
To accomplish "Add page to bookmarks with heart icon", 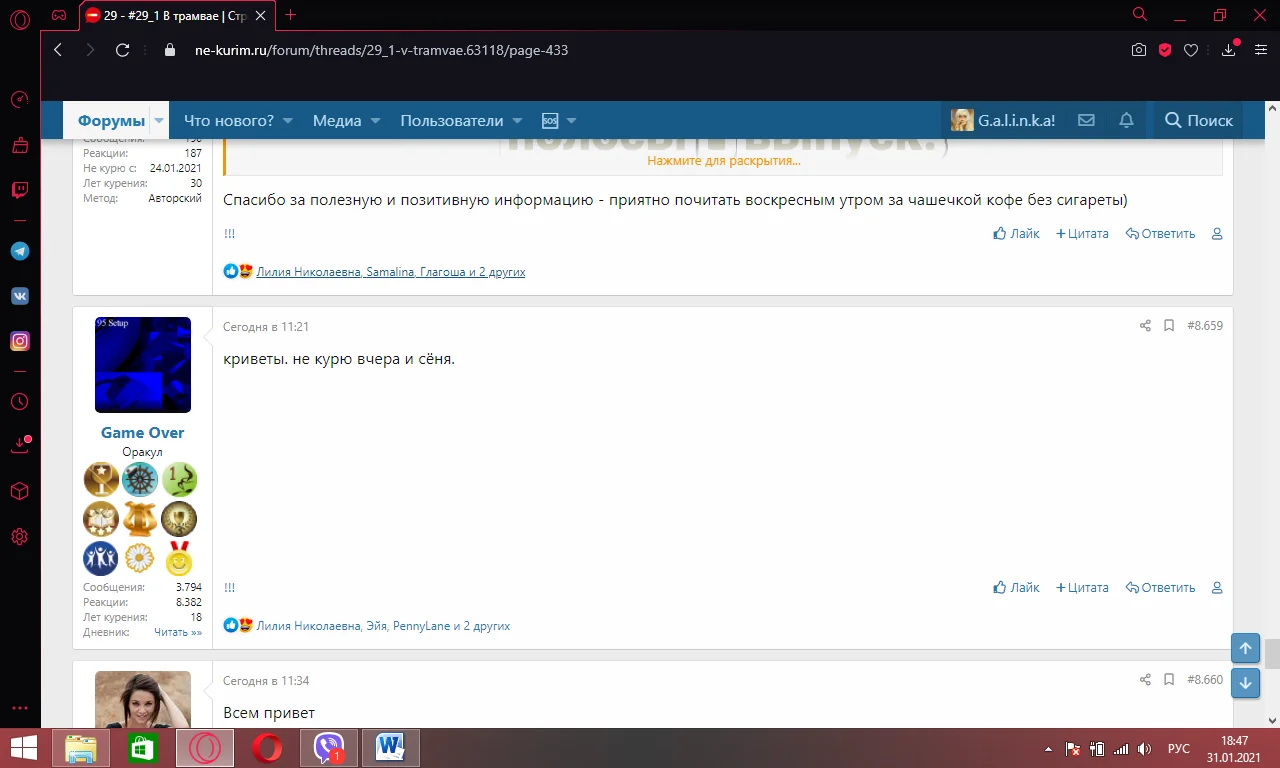I will [1191, 50].
